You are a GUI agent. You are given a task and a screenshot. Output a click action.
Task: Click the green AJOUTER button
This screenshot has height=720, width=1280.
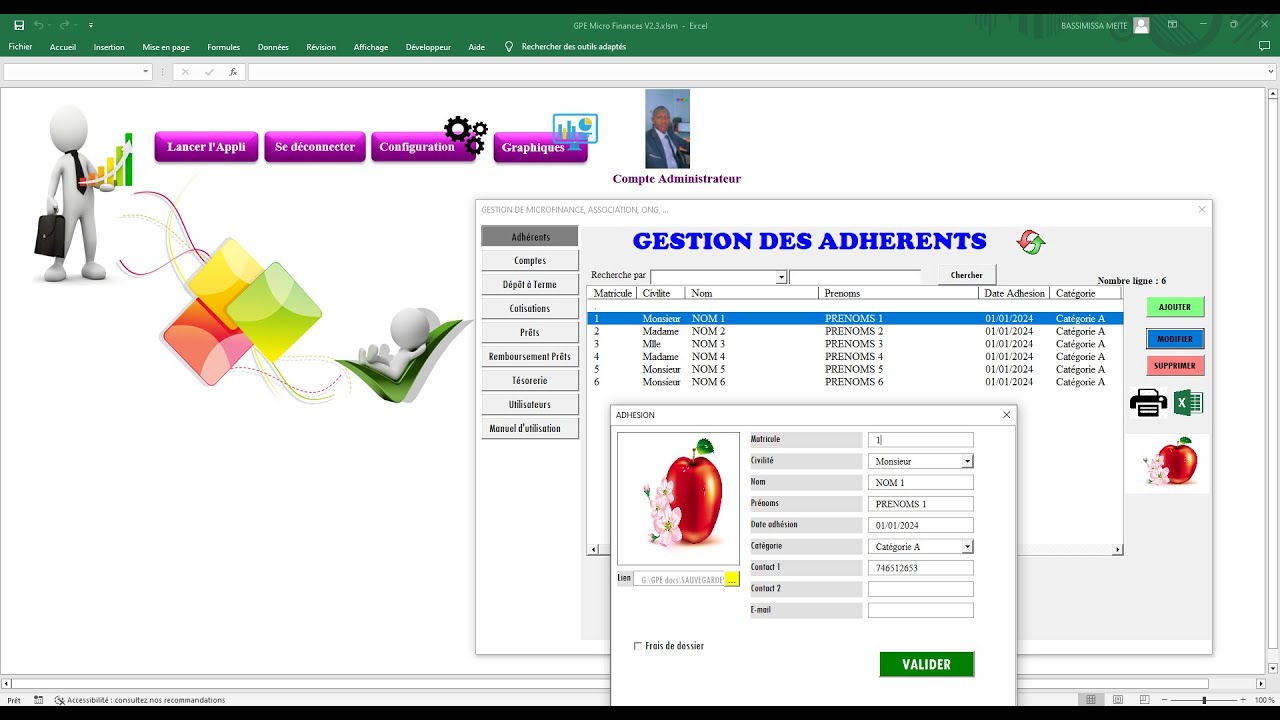click(1175, 307)
